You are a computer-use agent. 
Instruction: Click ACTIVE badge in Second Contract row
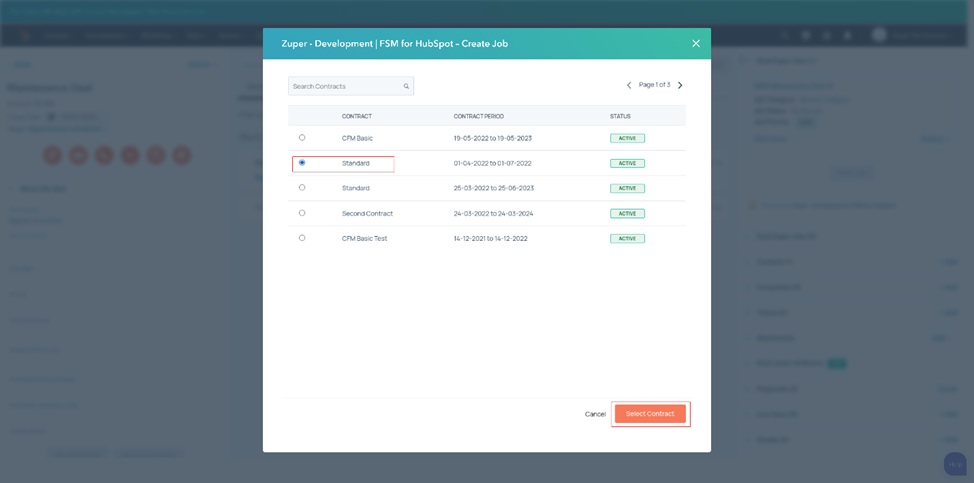click(627, 213)
